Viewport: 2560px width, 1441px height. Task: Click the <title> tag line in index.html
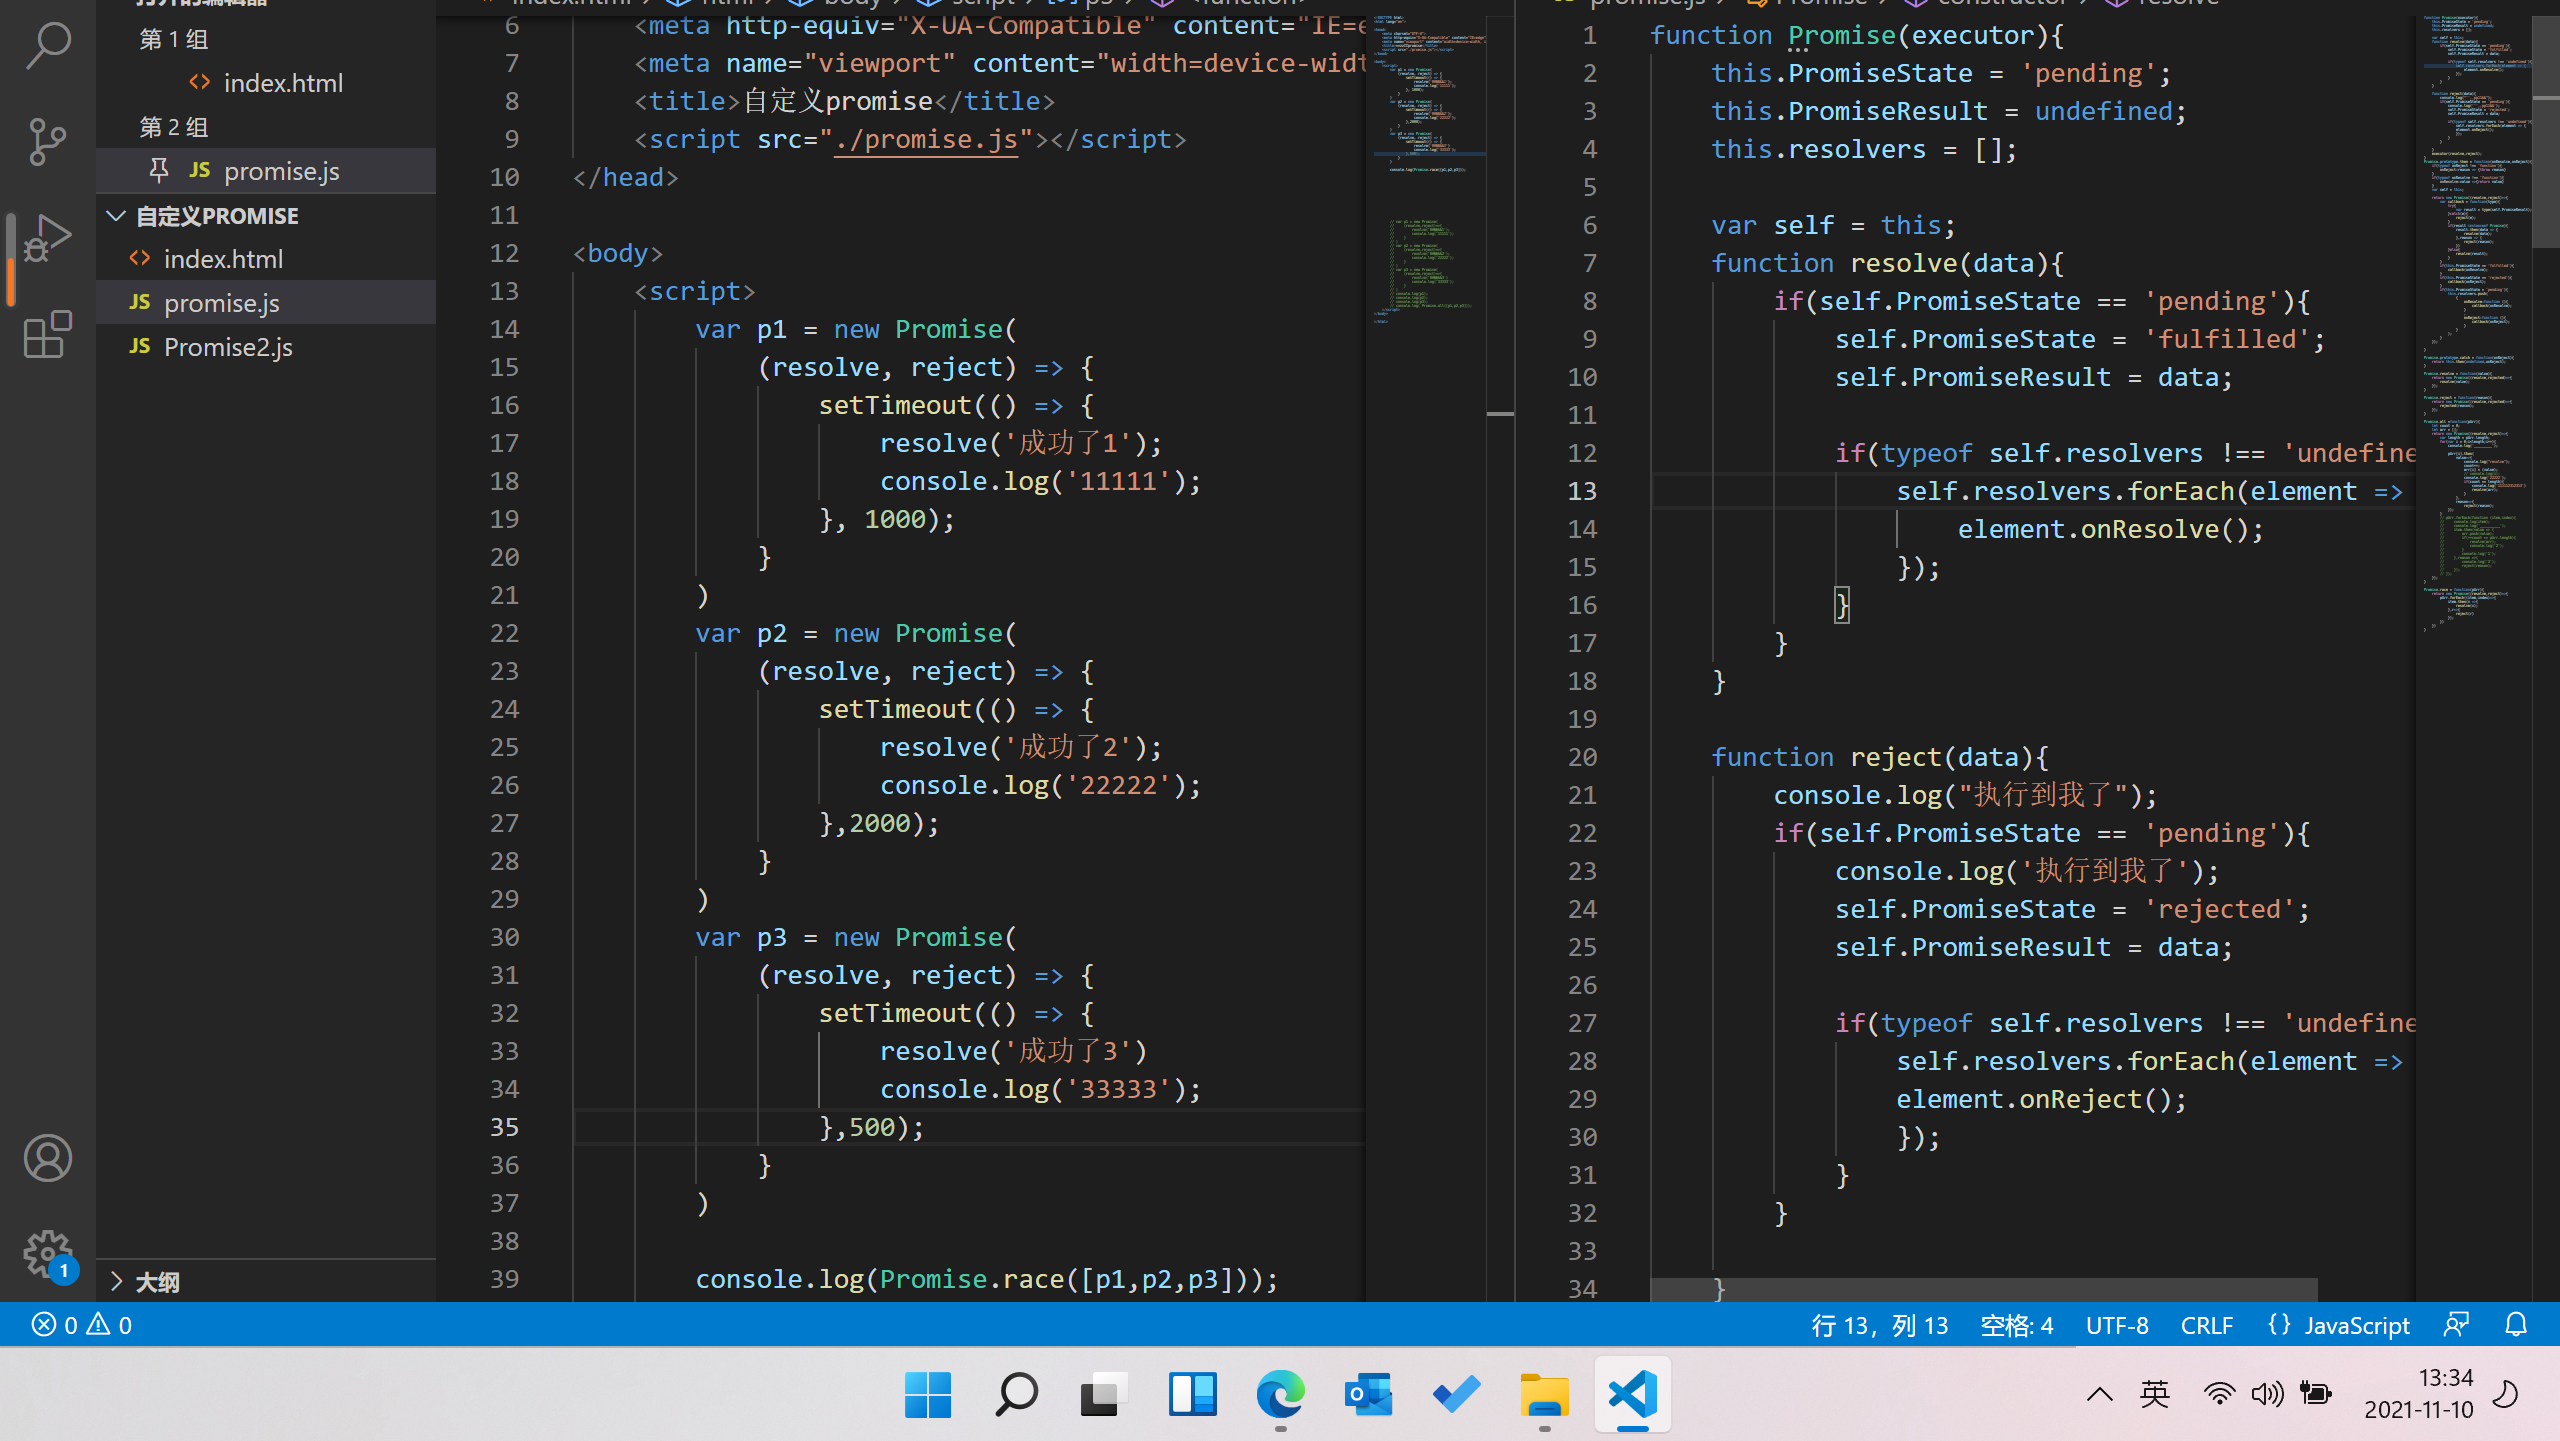click(x=844, y=101)
